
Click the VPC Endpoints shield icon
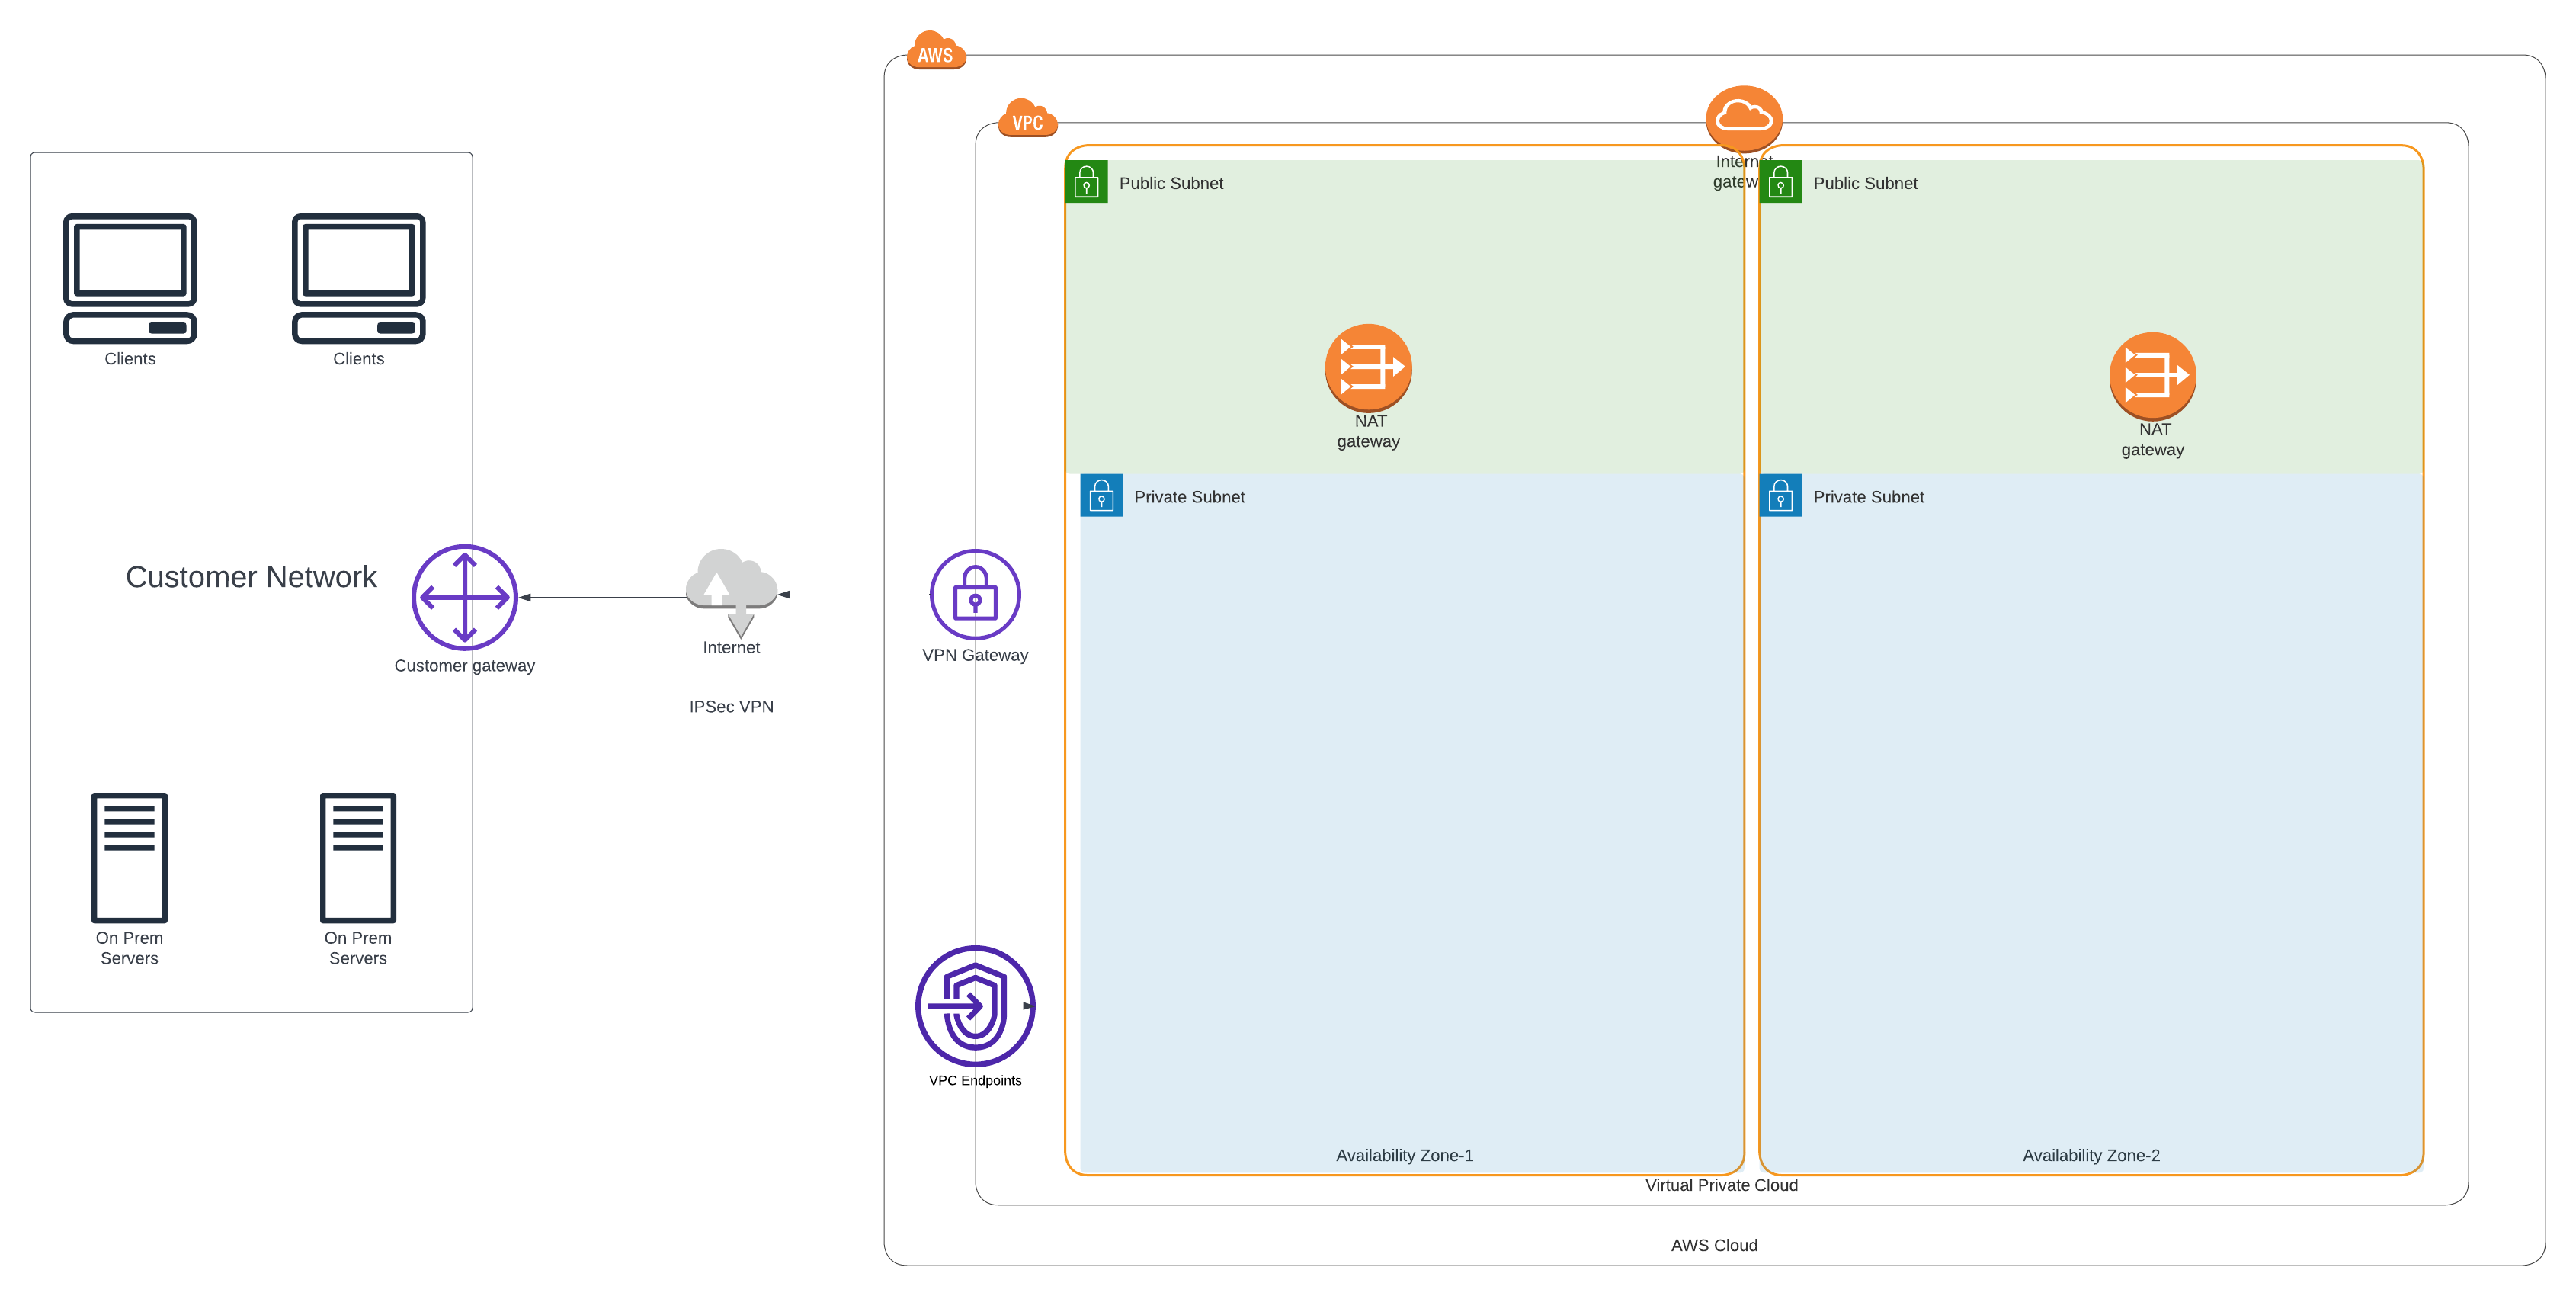click(975, 1006)
